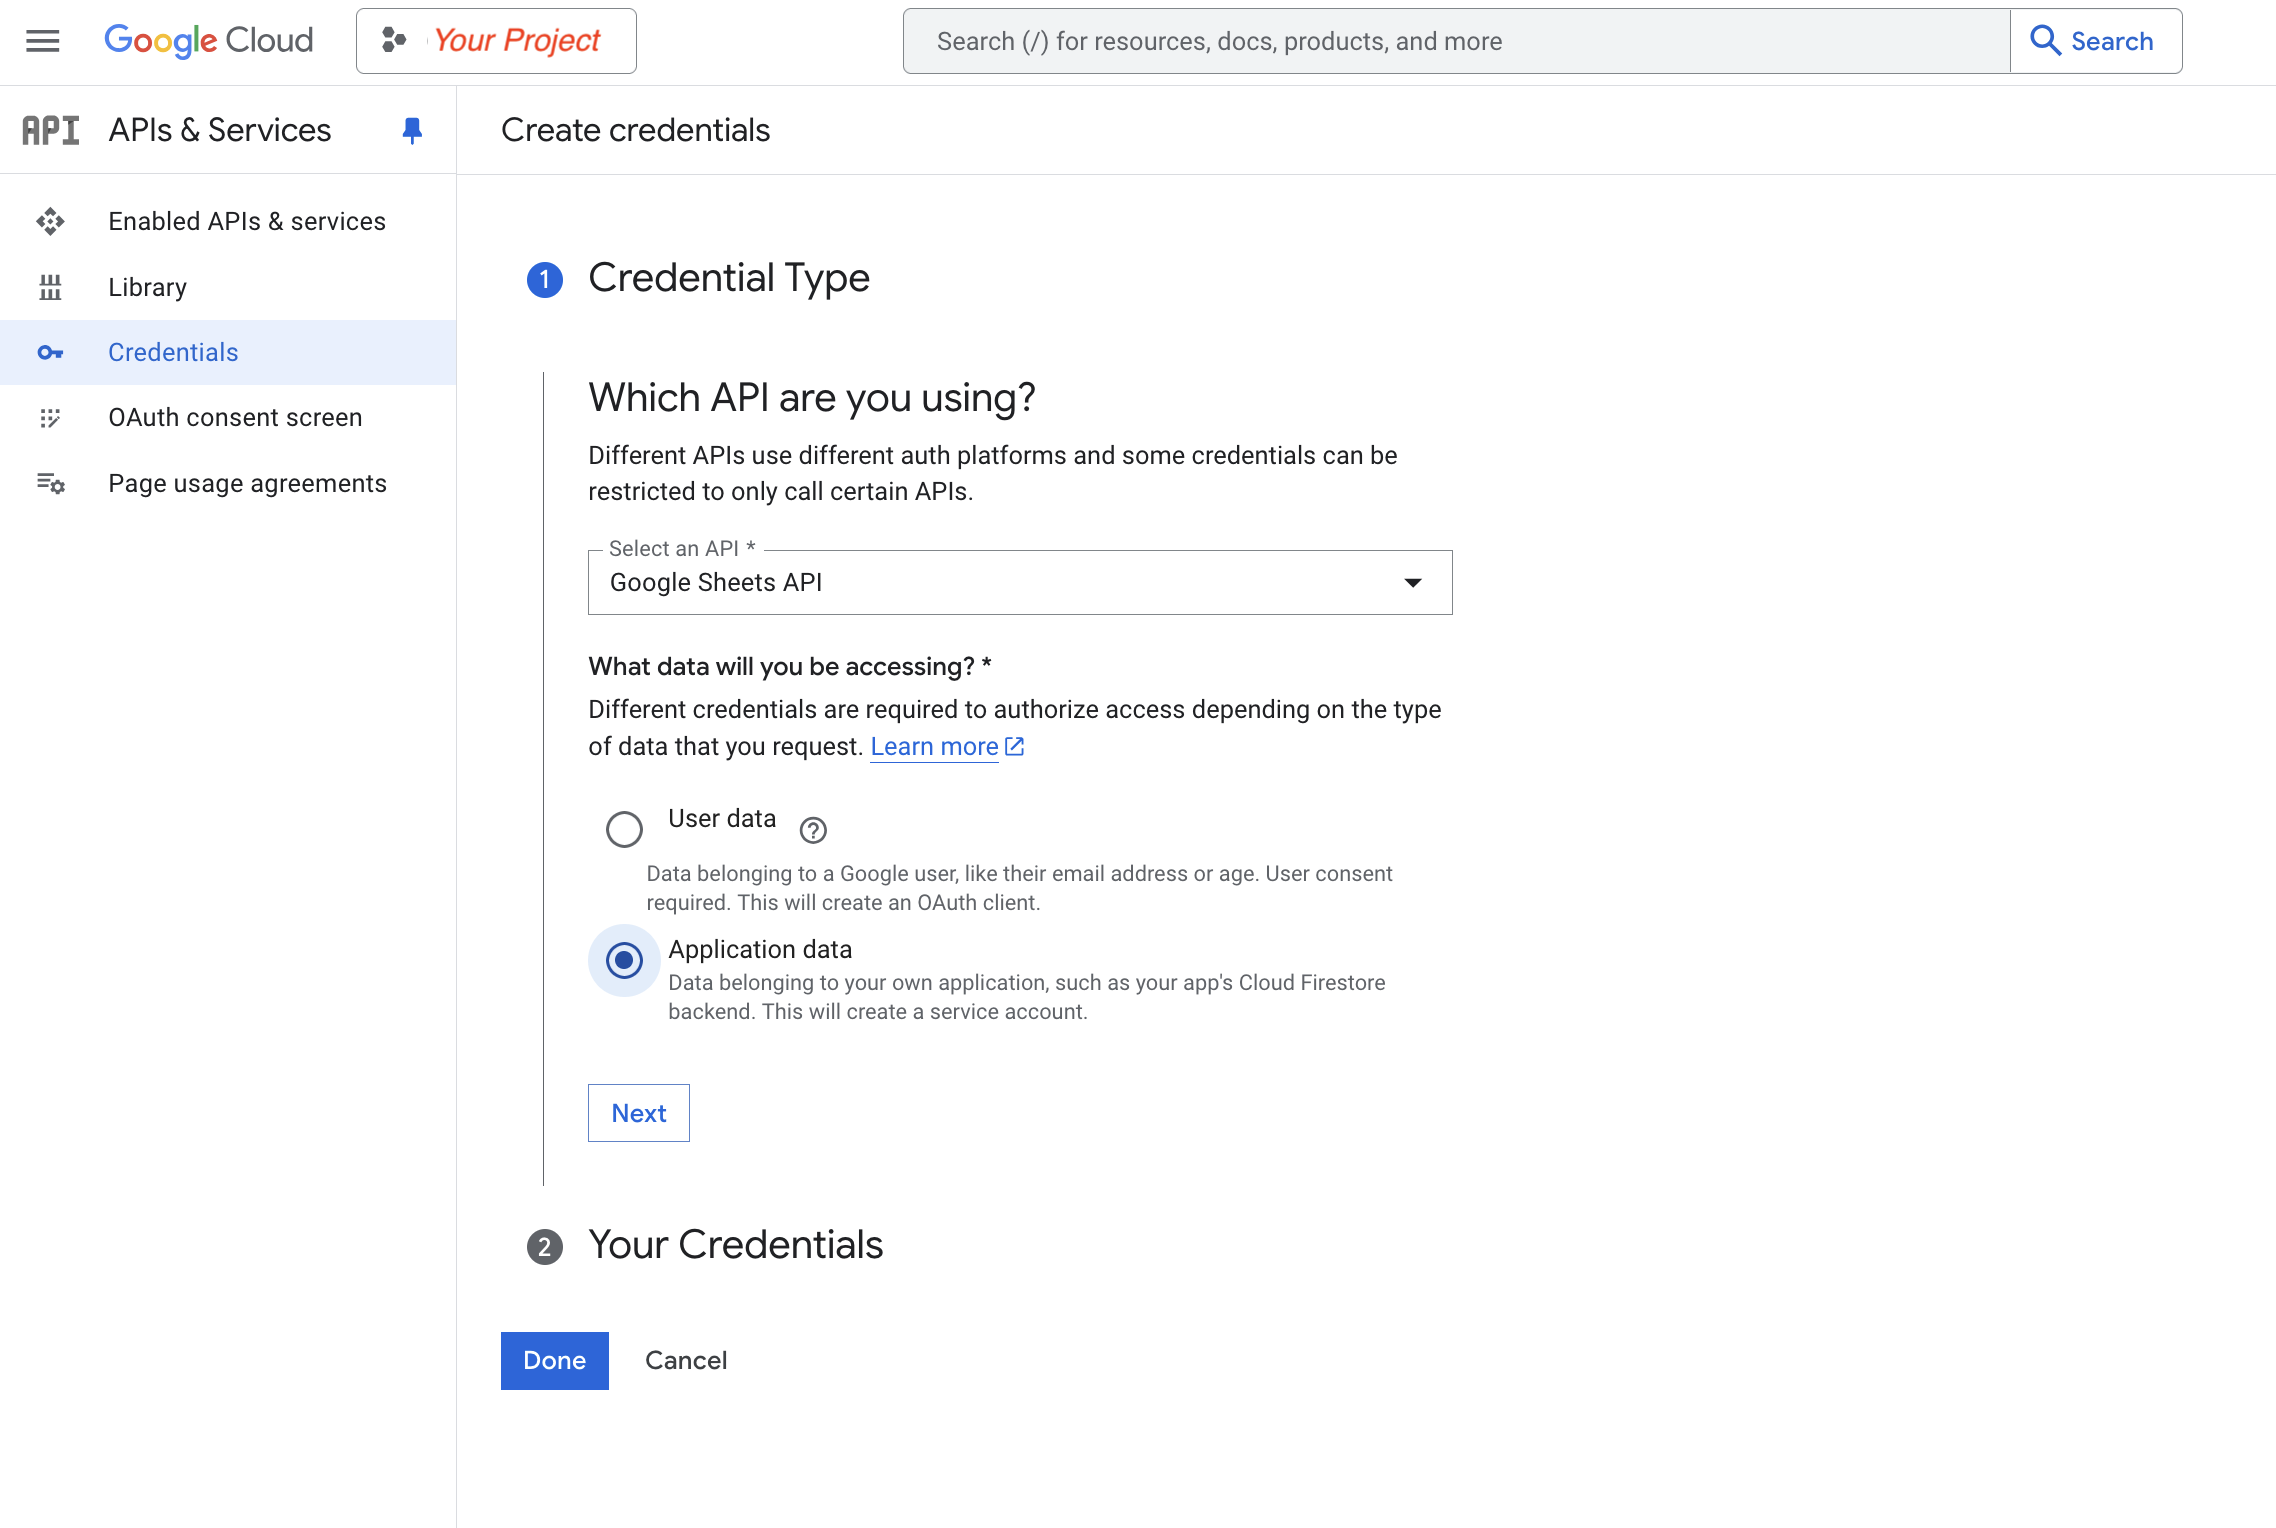
Task: Click the Cancel button
Action: click(x=686, y=1360)
